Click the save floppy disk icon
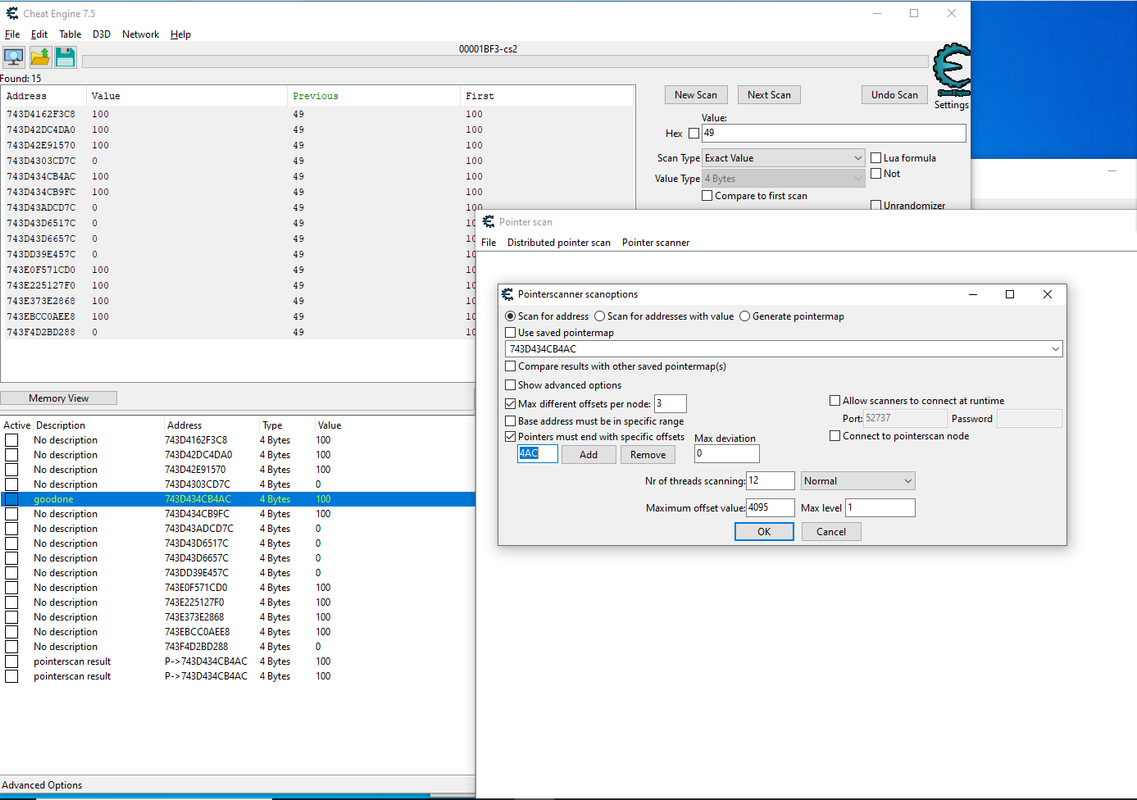1137x800 pixels. tap(65, 57)
